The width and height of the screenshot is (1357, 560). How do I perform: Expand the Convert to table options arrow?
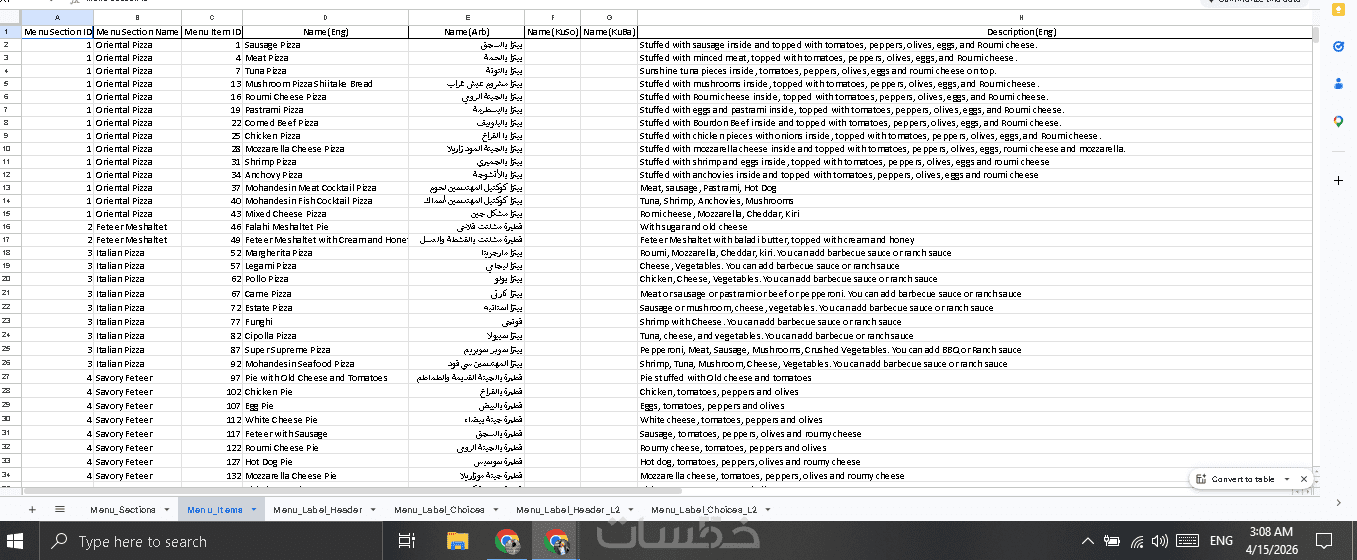(x=1285, y=479)
